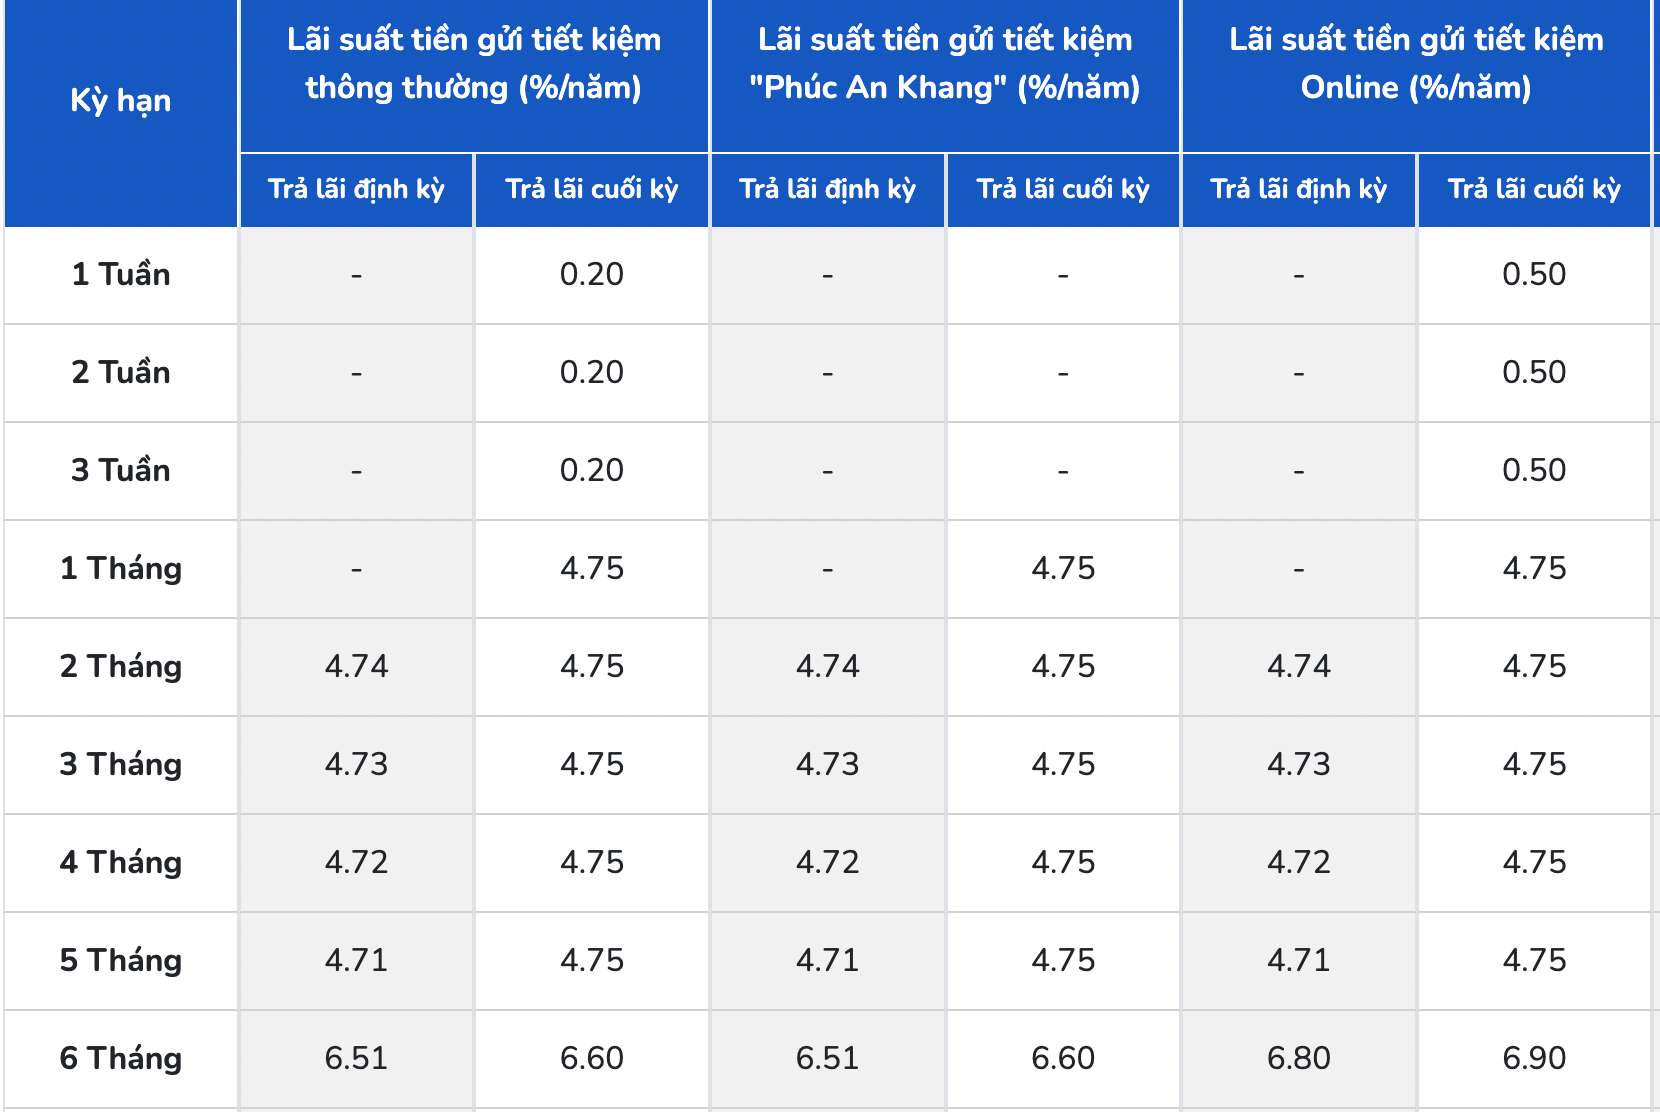Select the 5 Tháng row label
This screenshot has width=1660, height=1112.
pos(121,961)
